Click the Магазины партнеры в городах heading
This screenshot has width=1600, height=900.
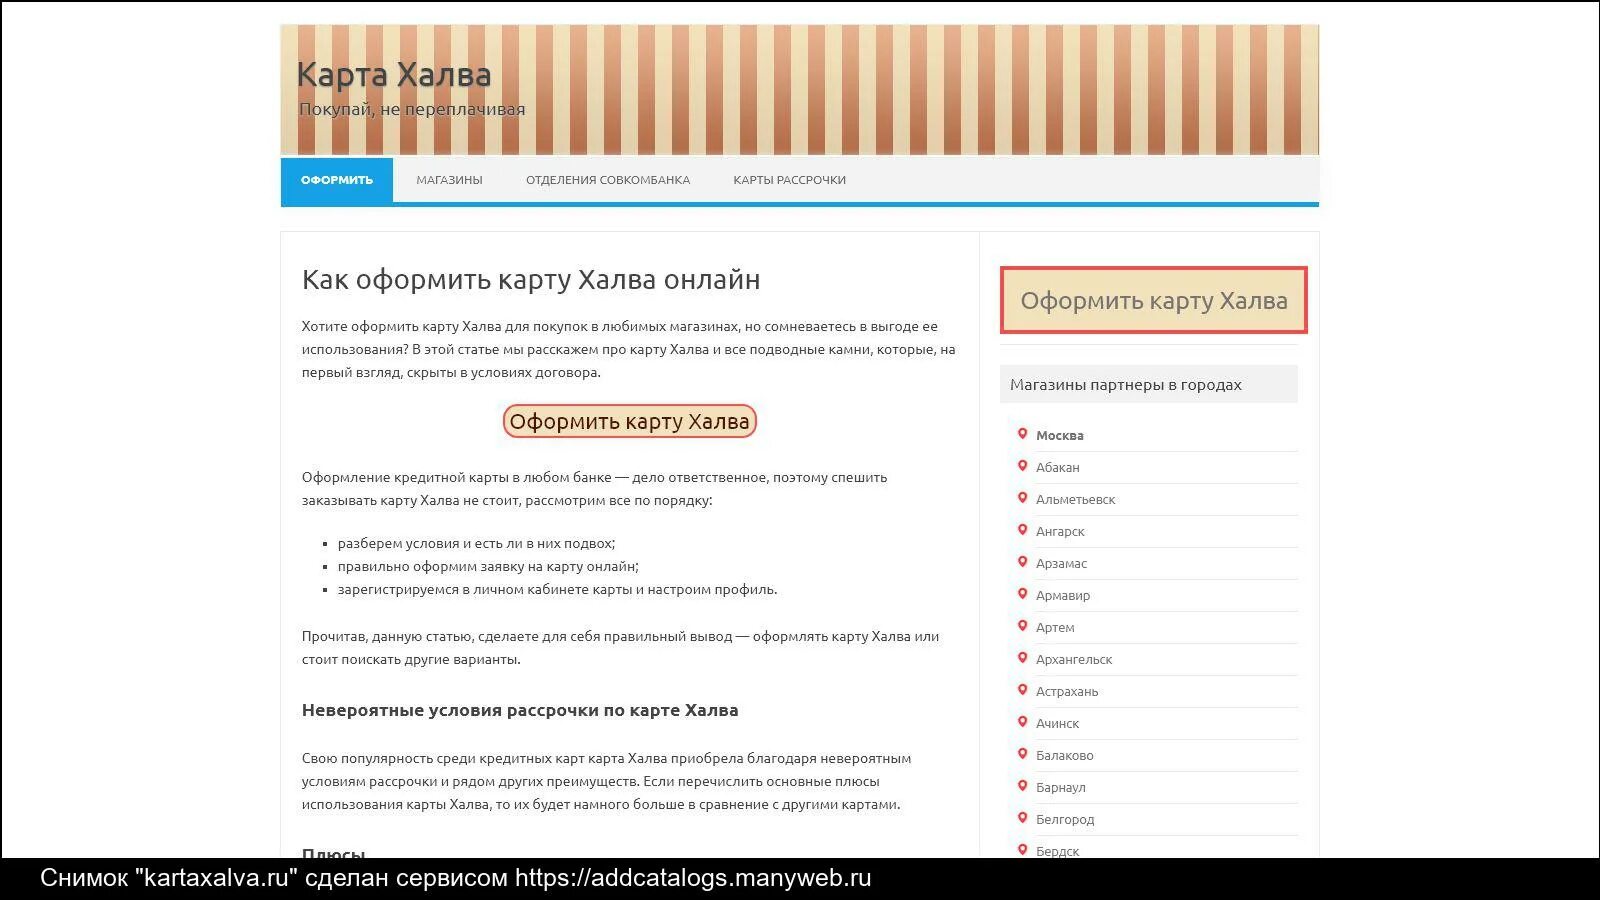tap(1126, 385)
